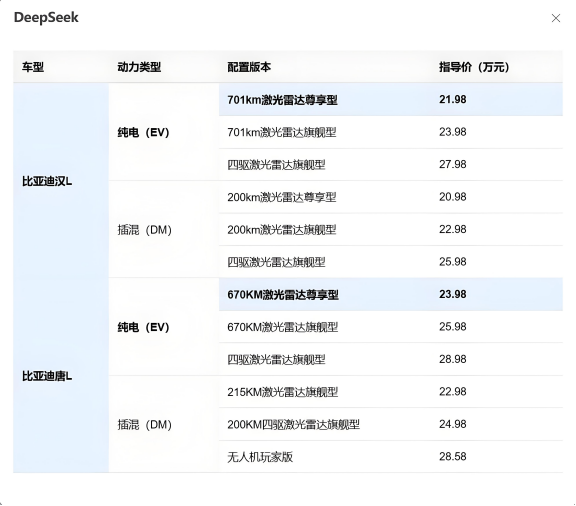Click 纯电（EV）cell for 比亚迪汉L
The image size is (576, 506).
[x=164, y=132]
